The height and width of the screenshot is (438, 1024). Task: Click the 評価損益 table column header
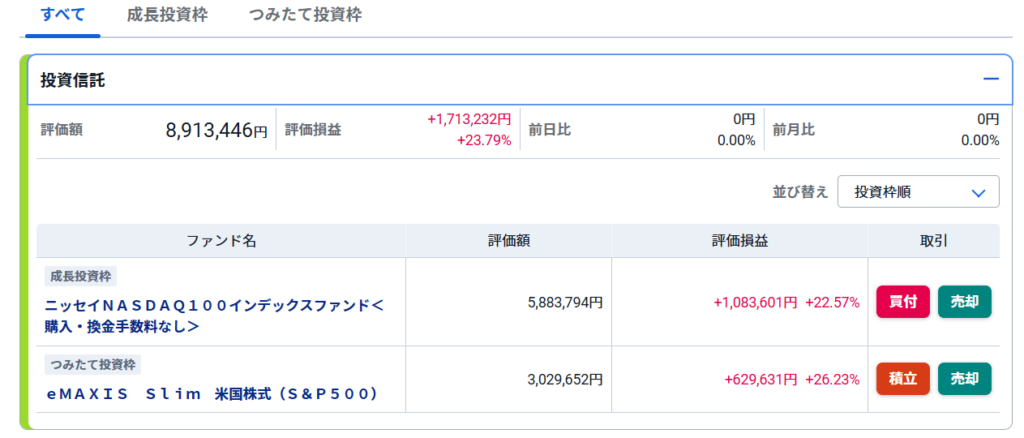pyautogui.click(x=739, y=241)
